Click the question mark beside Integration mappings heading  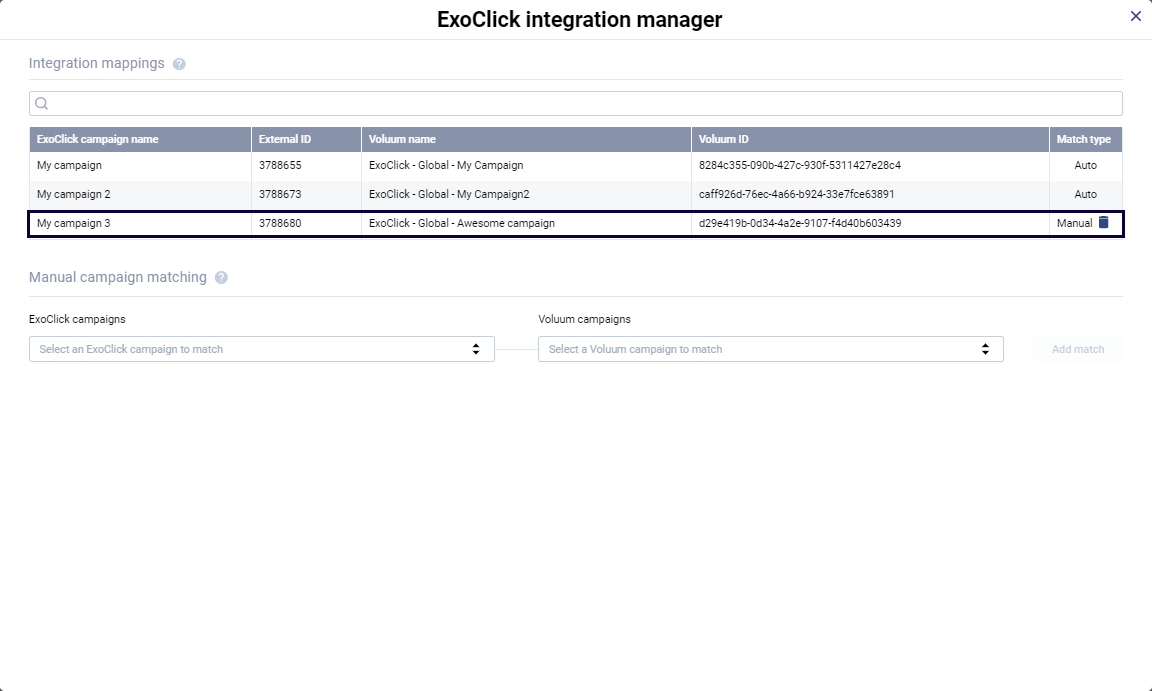pos(180,63)
